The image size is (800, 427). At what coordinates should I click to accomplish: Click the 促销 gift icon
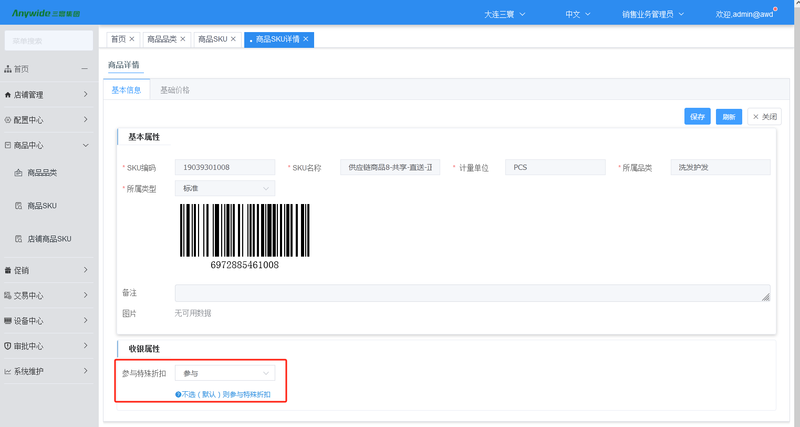8,270
